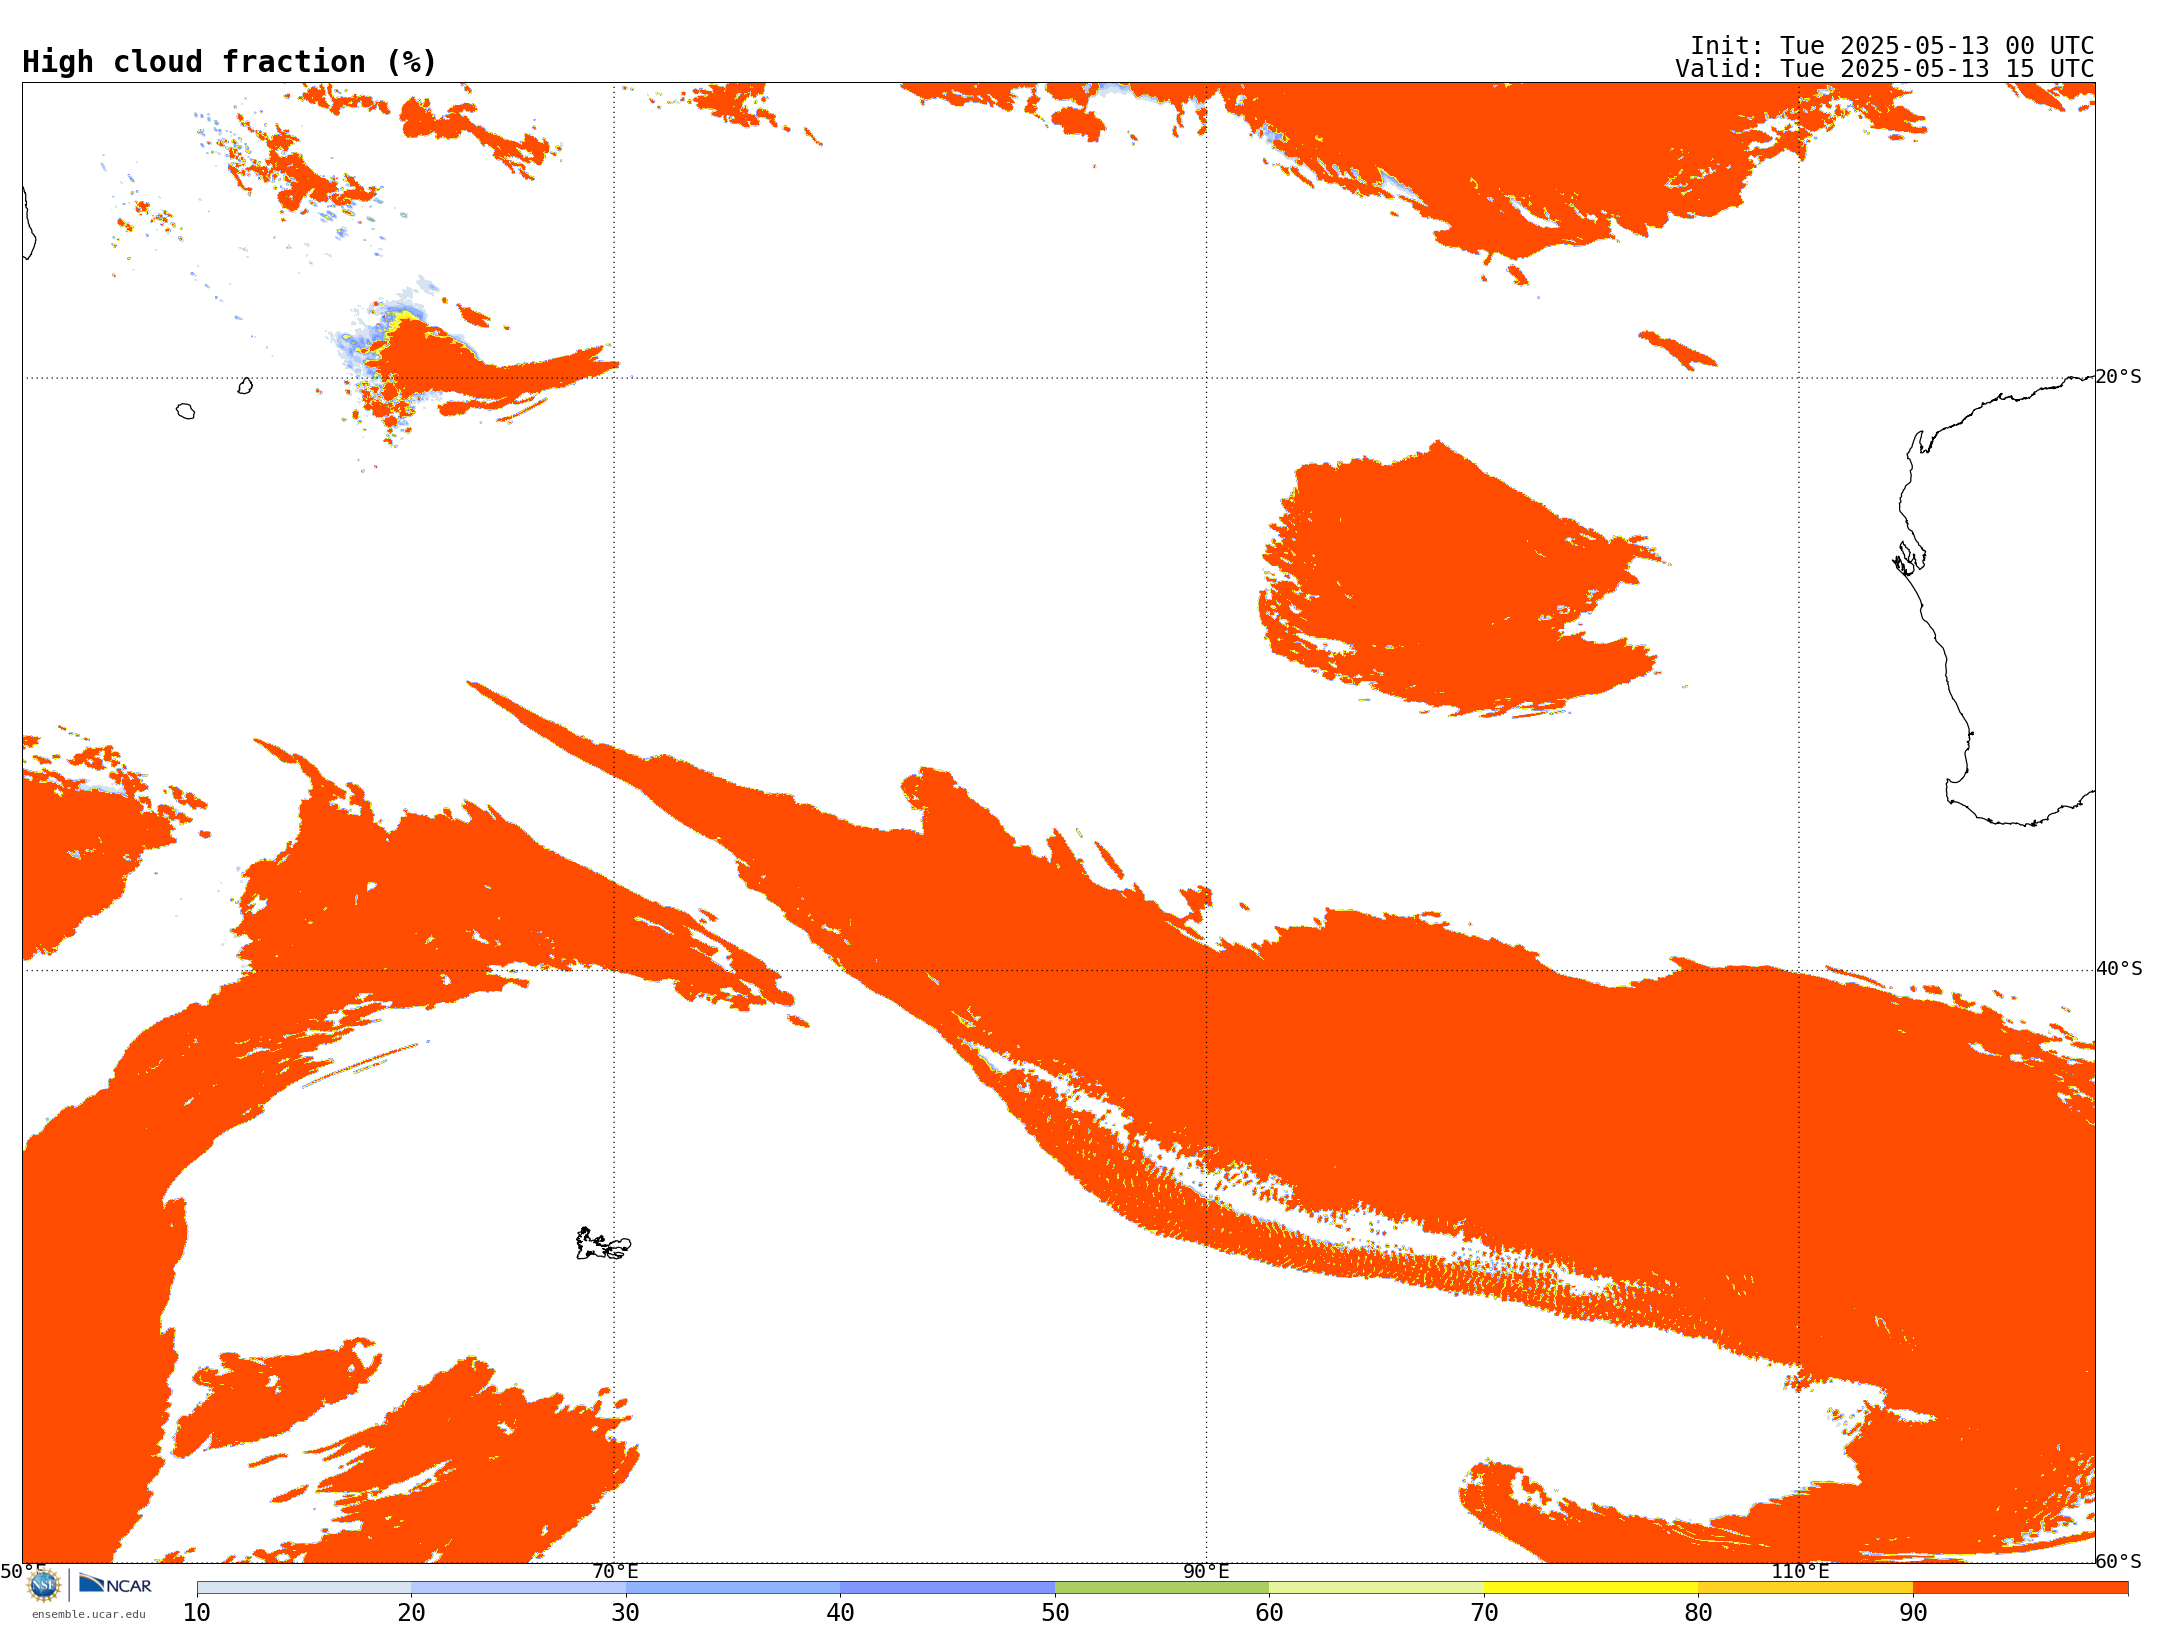
Task: Click the green 50-60 colorbar segment
Action: (x=1162, y=1588)
